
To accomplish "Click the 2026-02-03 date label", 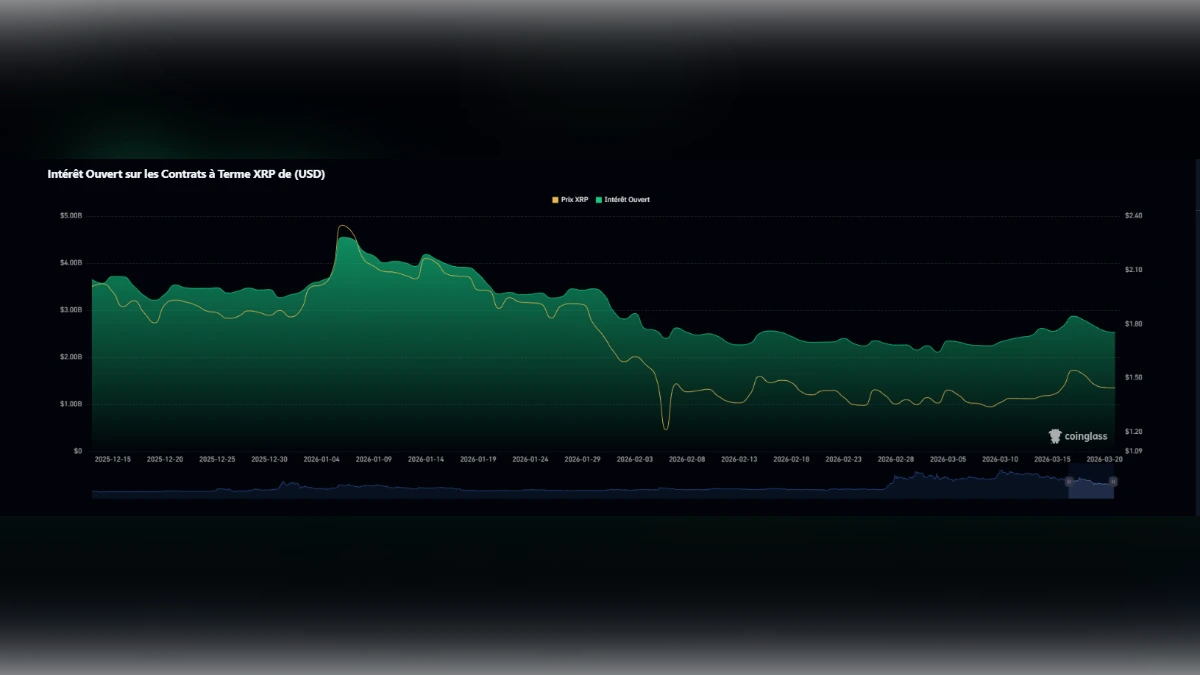I will pyautogui.click(x=636, y=458).
